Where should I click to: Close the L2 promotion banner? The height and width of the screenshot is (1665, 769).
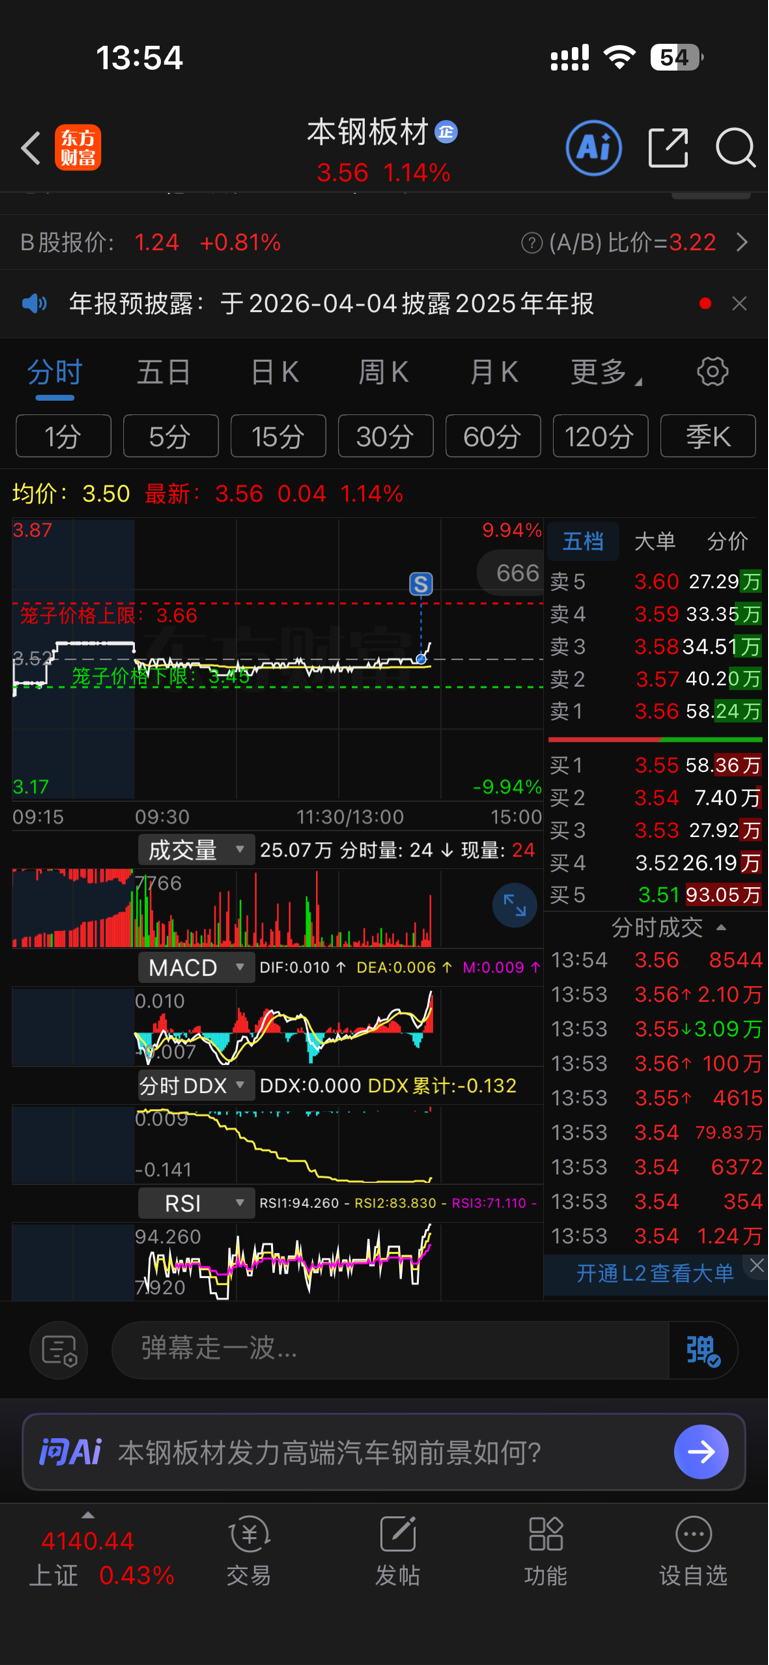coord(757,1266)
